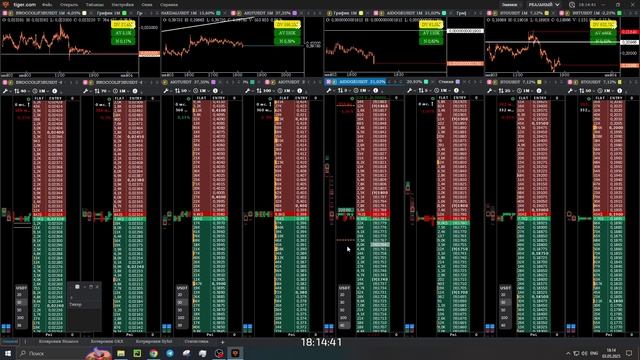
Task: Toggle green power icon in order book with scale 60
Action: (x=29, y=99)
